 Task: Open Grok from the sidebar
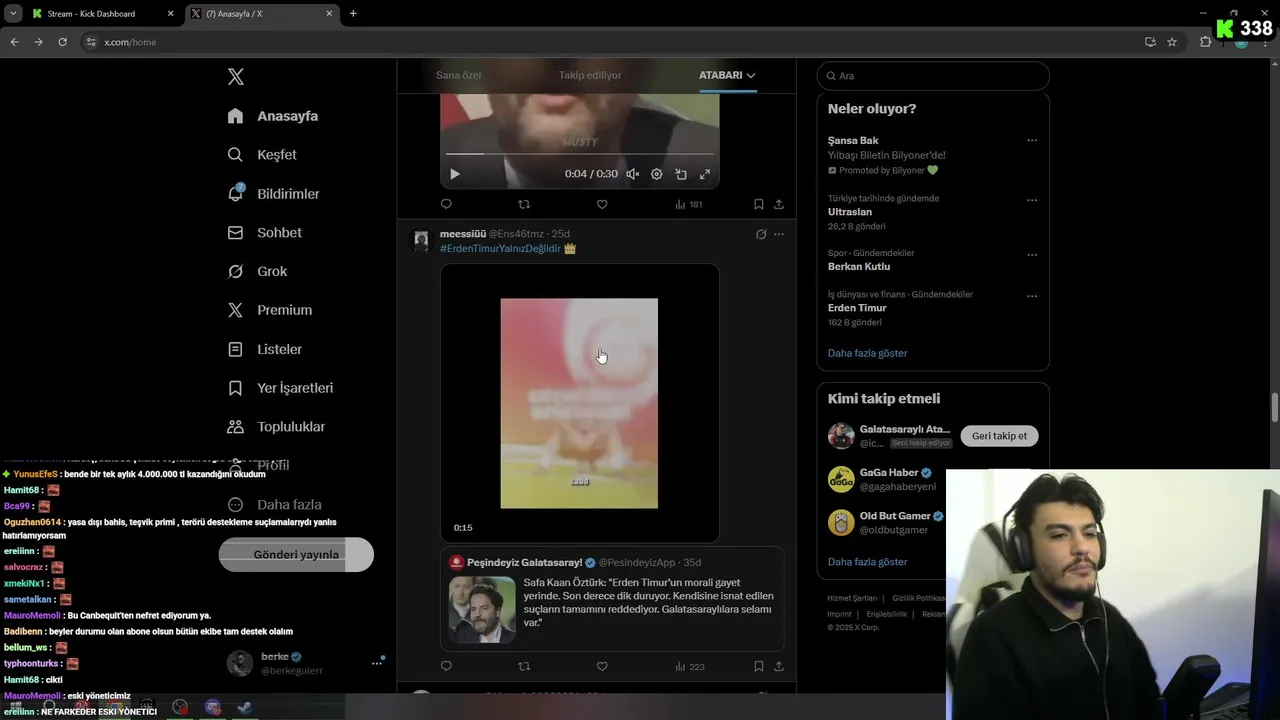point(257,271)
